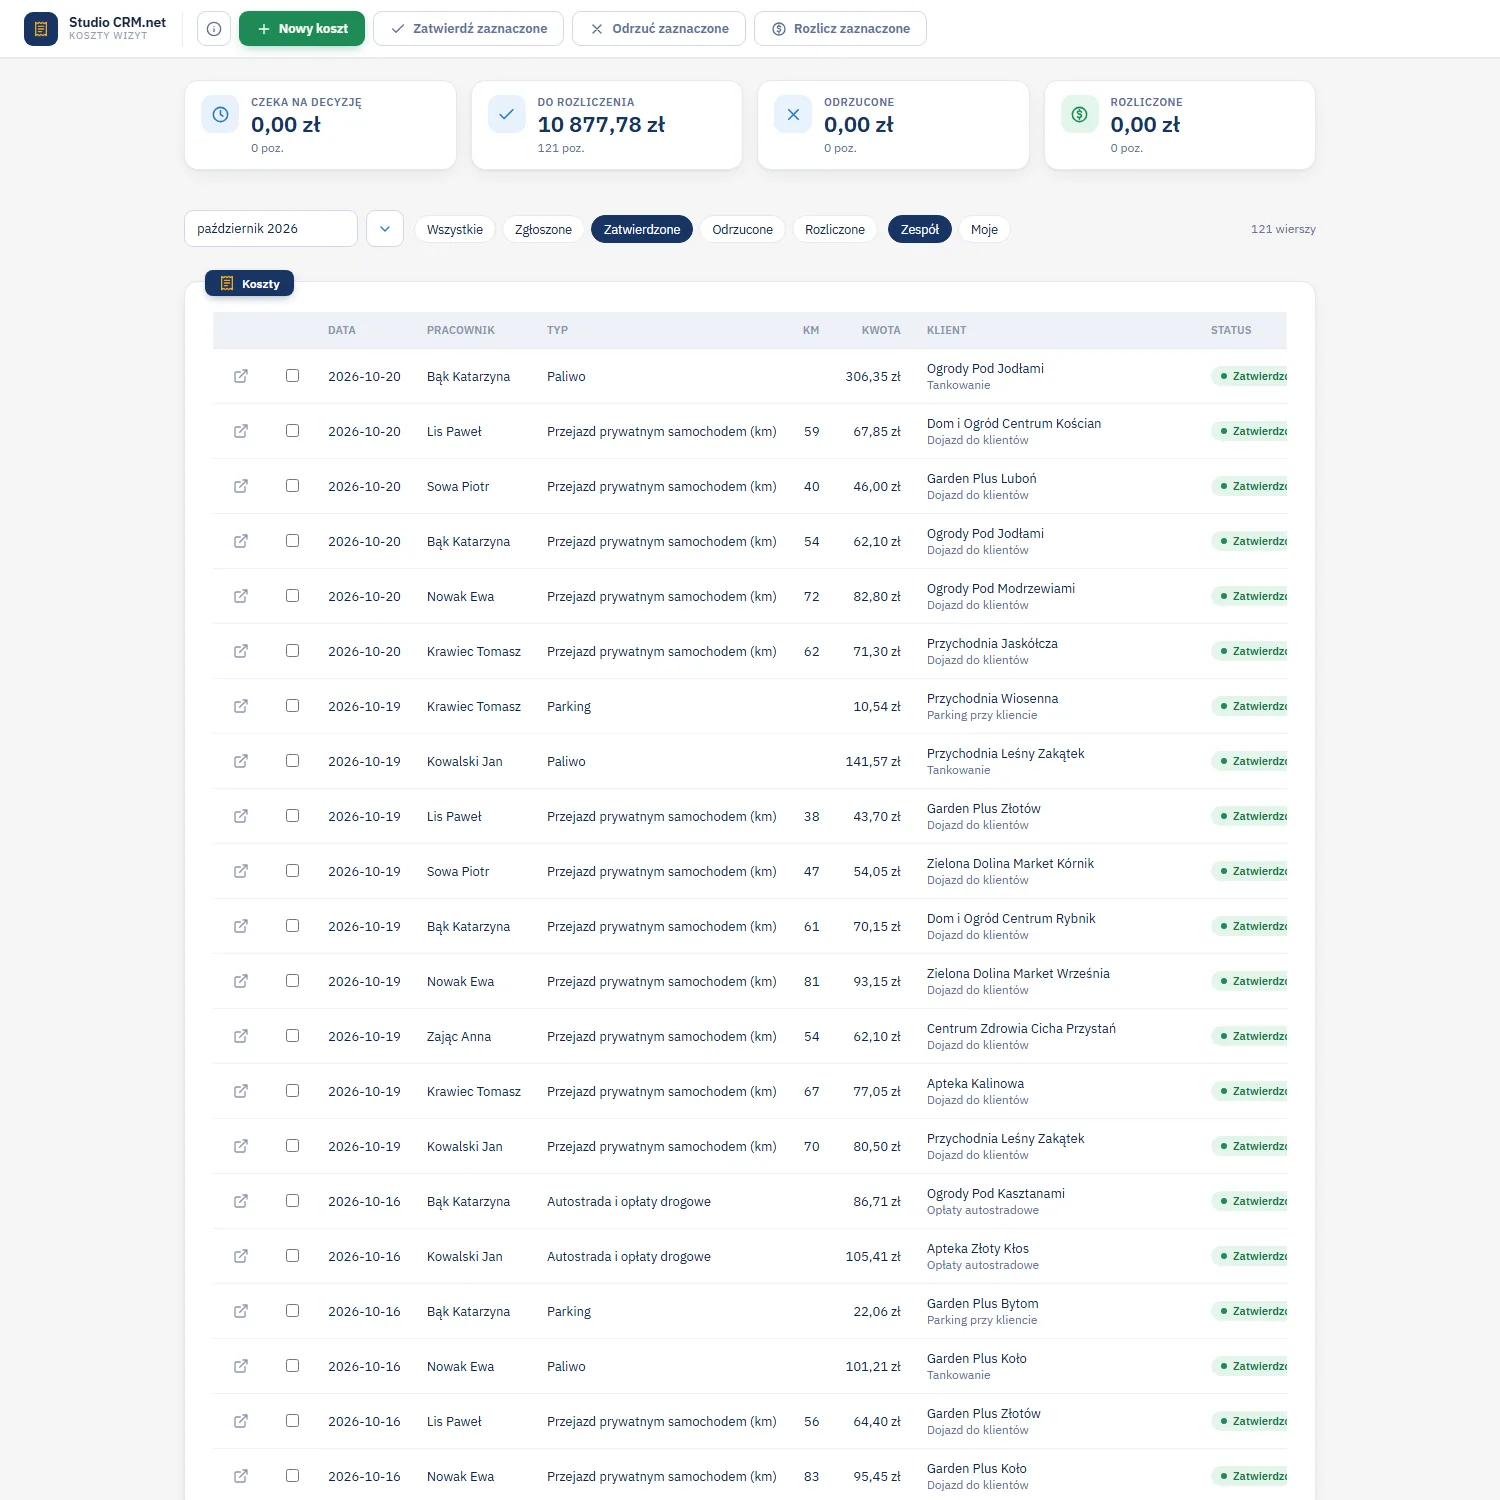Screen dimensions: 1500x1500
Task: Click the checkmark icon on Do rozliczenia card
Action: 507,114
